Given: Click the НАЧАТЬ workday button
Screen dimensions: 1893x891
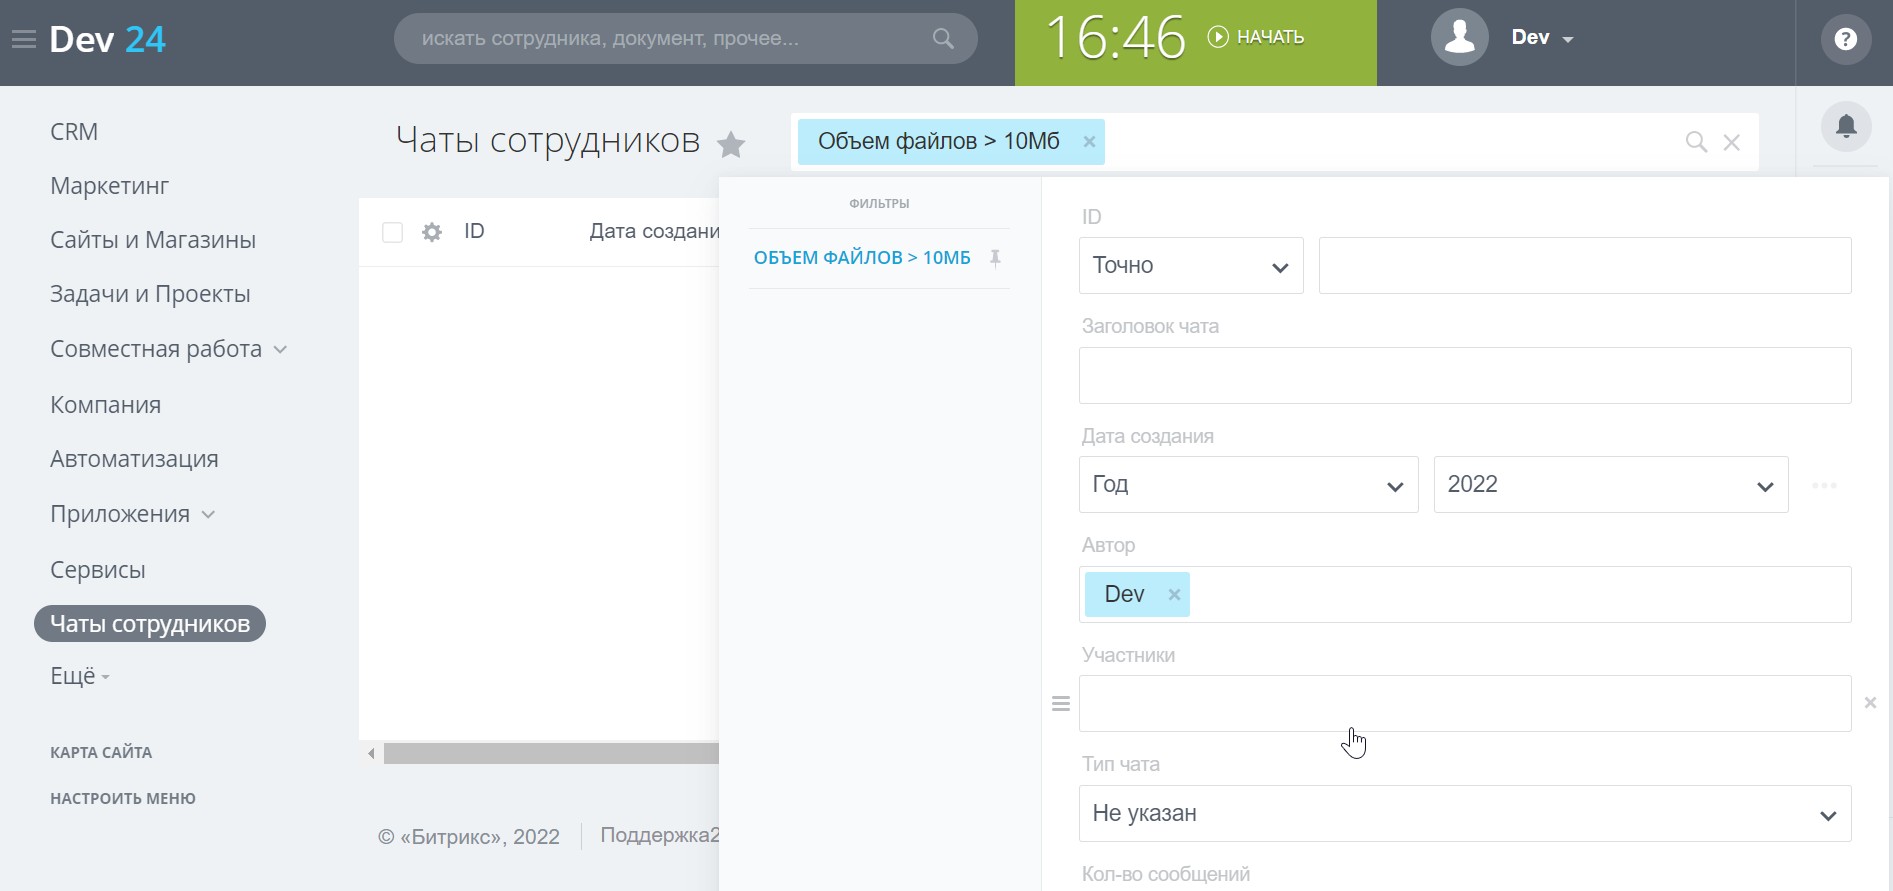Looking at the screenshot, I should (1257, 37).
